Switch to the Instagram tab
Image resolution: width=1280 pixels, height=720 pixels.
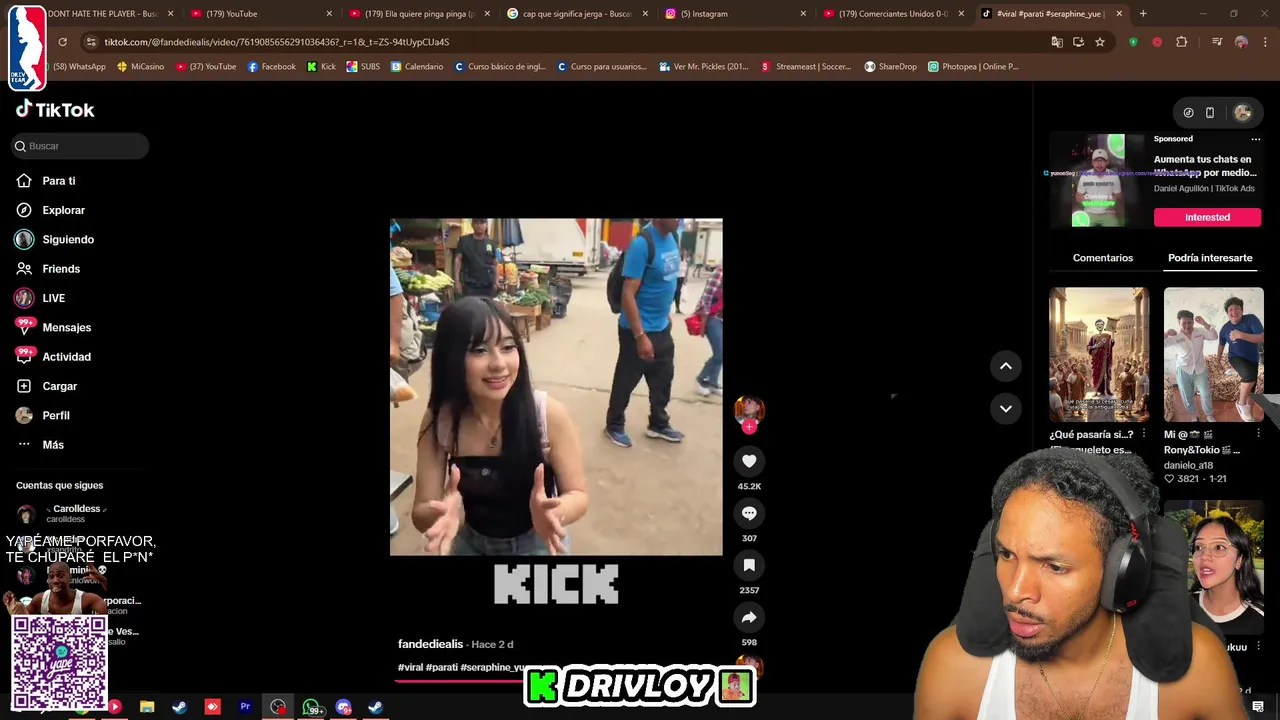point(735,14)
